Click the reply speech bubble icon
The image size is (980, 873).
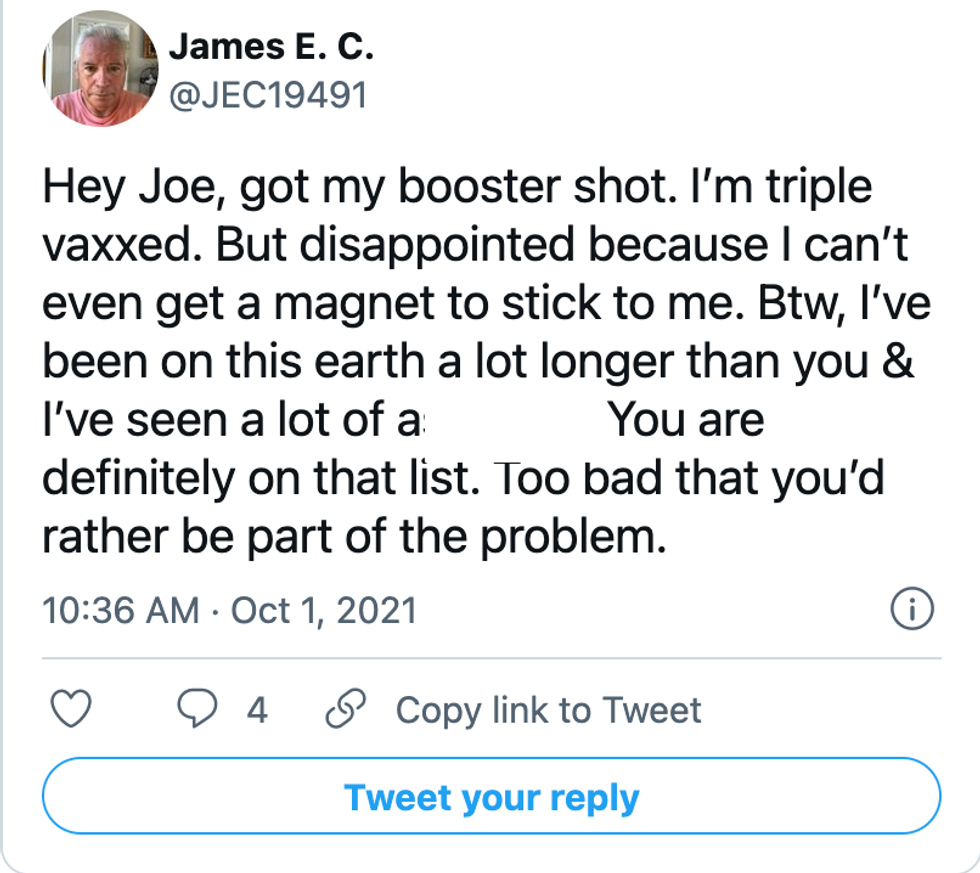pyautogui.click(x=199, y=710)
